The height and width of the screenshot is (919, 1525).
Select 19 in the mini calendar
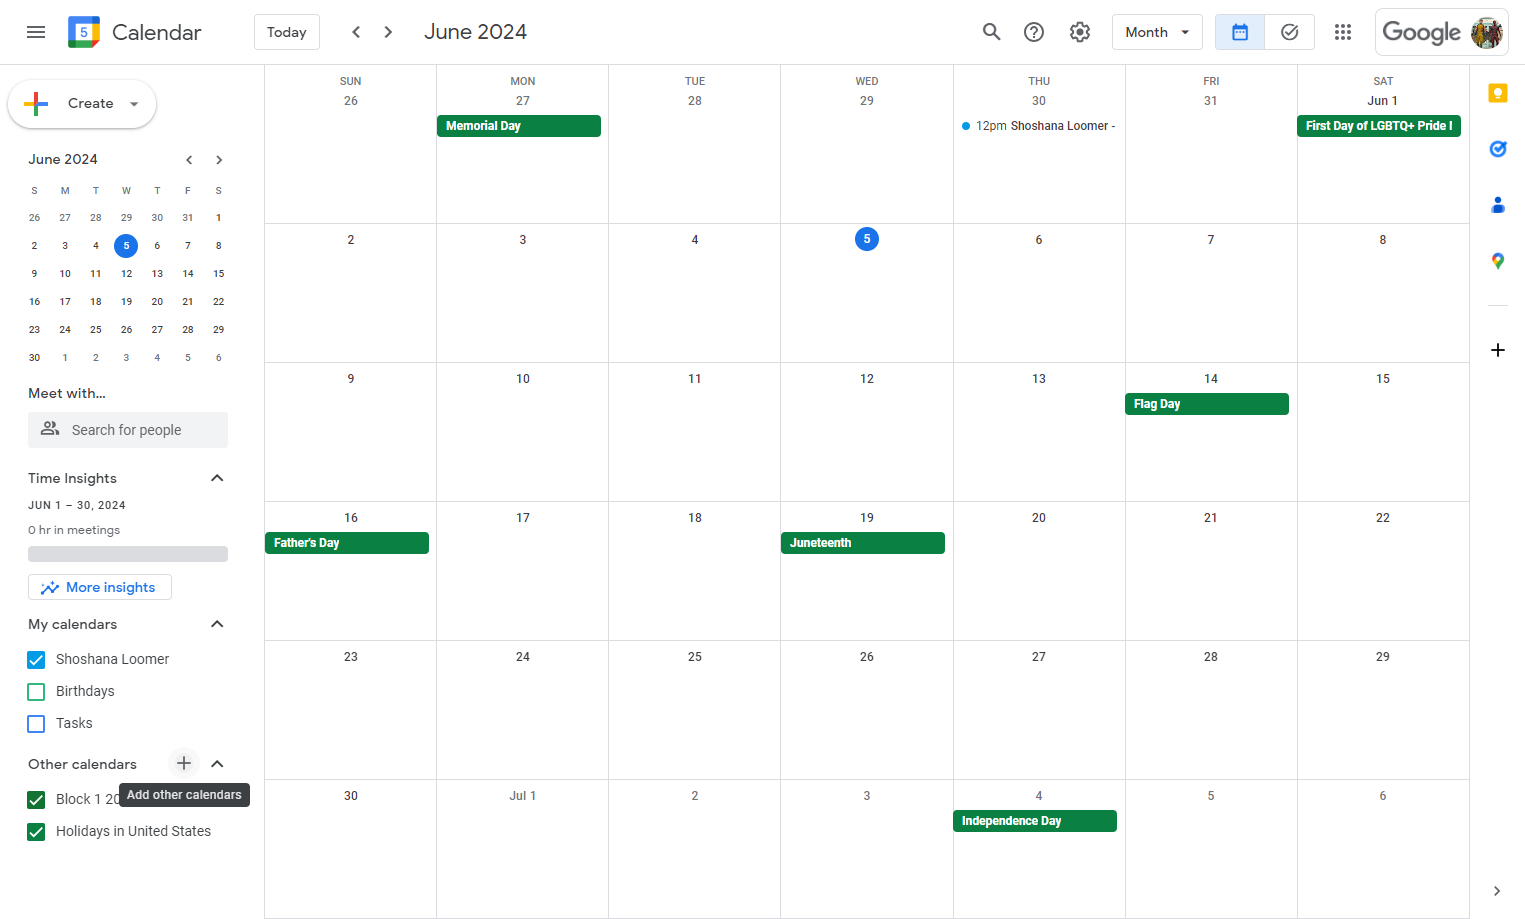(x=126, y=301)
